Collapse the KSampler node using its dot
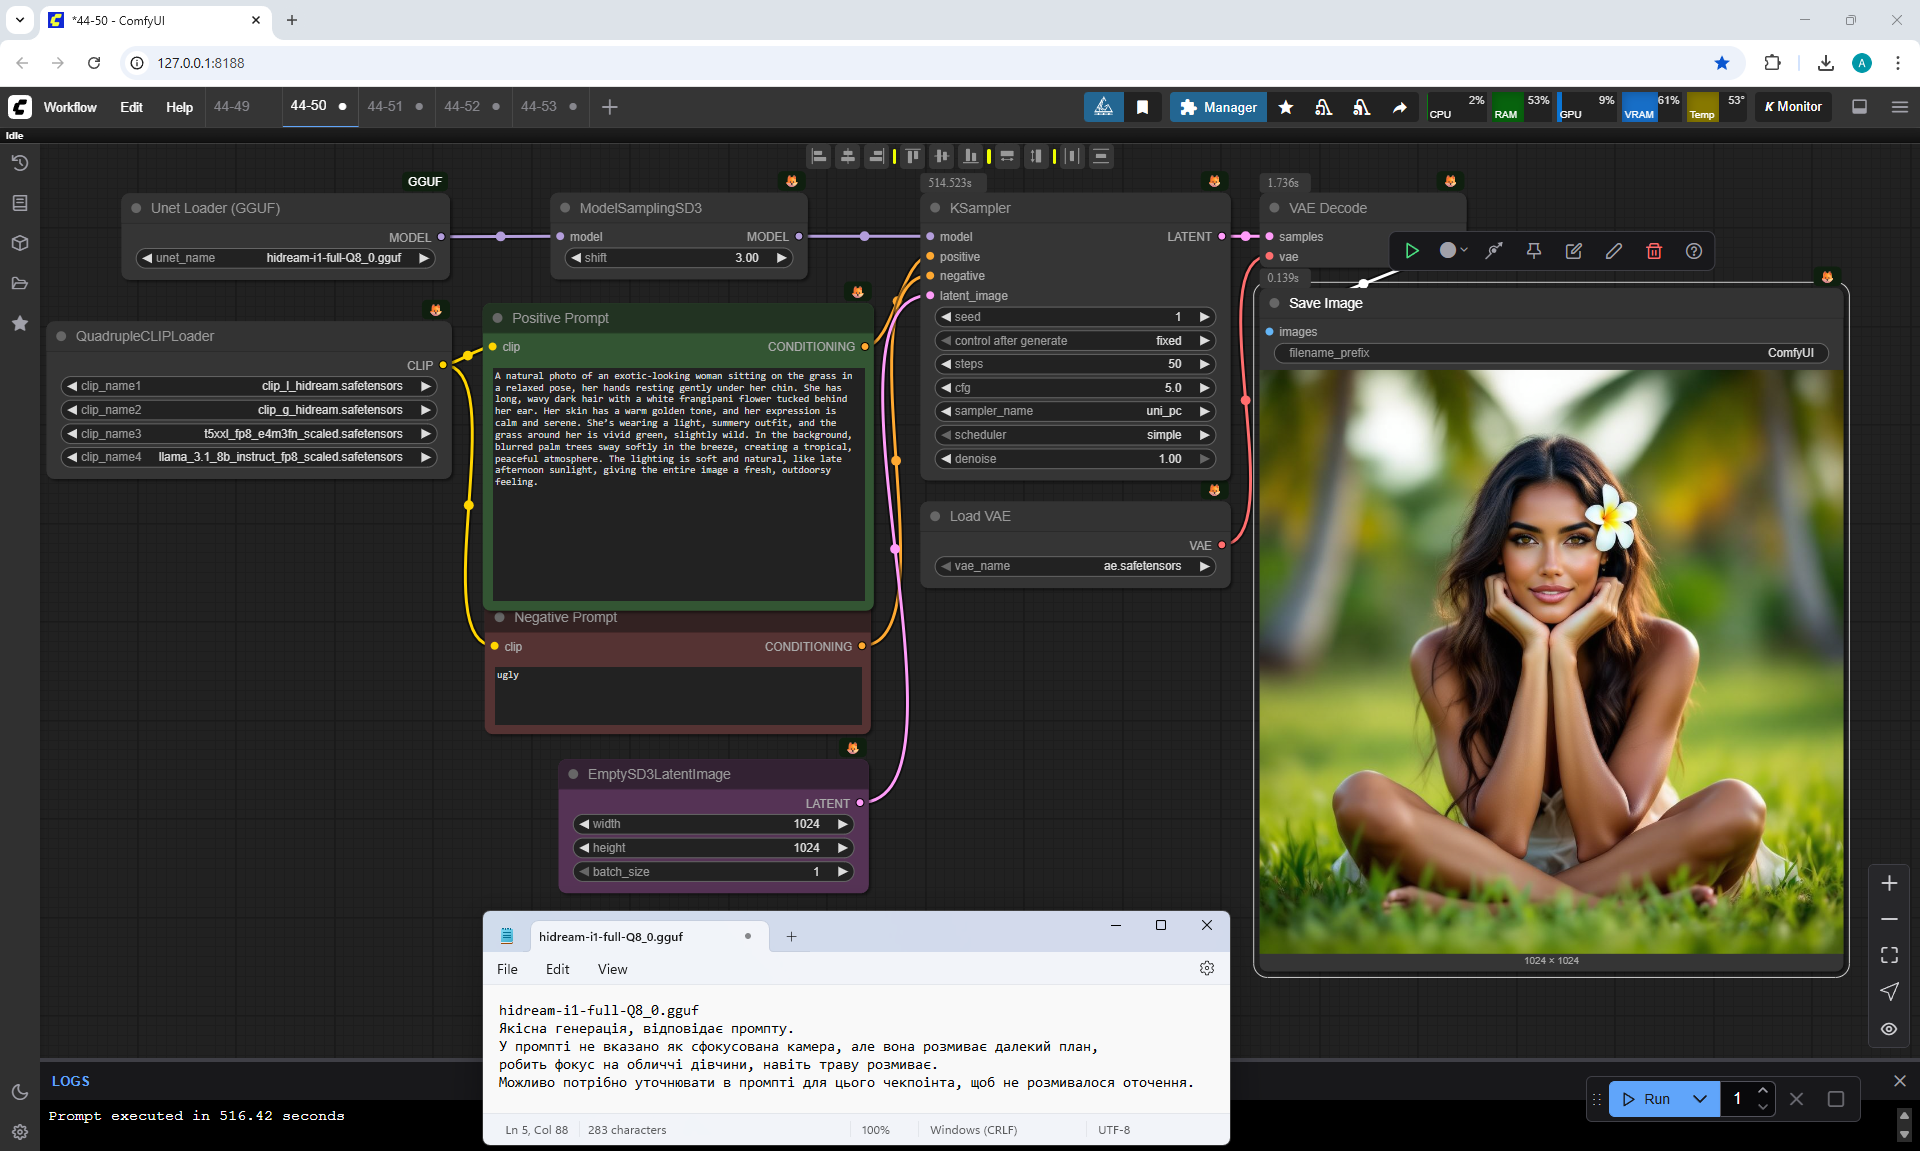The image size is (1920, 1151). [x=935, y=208]
